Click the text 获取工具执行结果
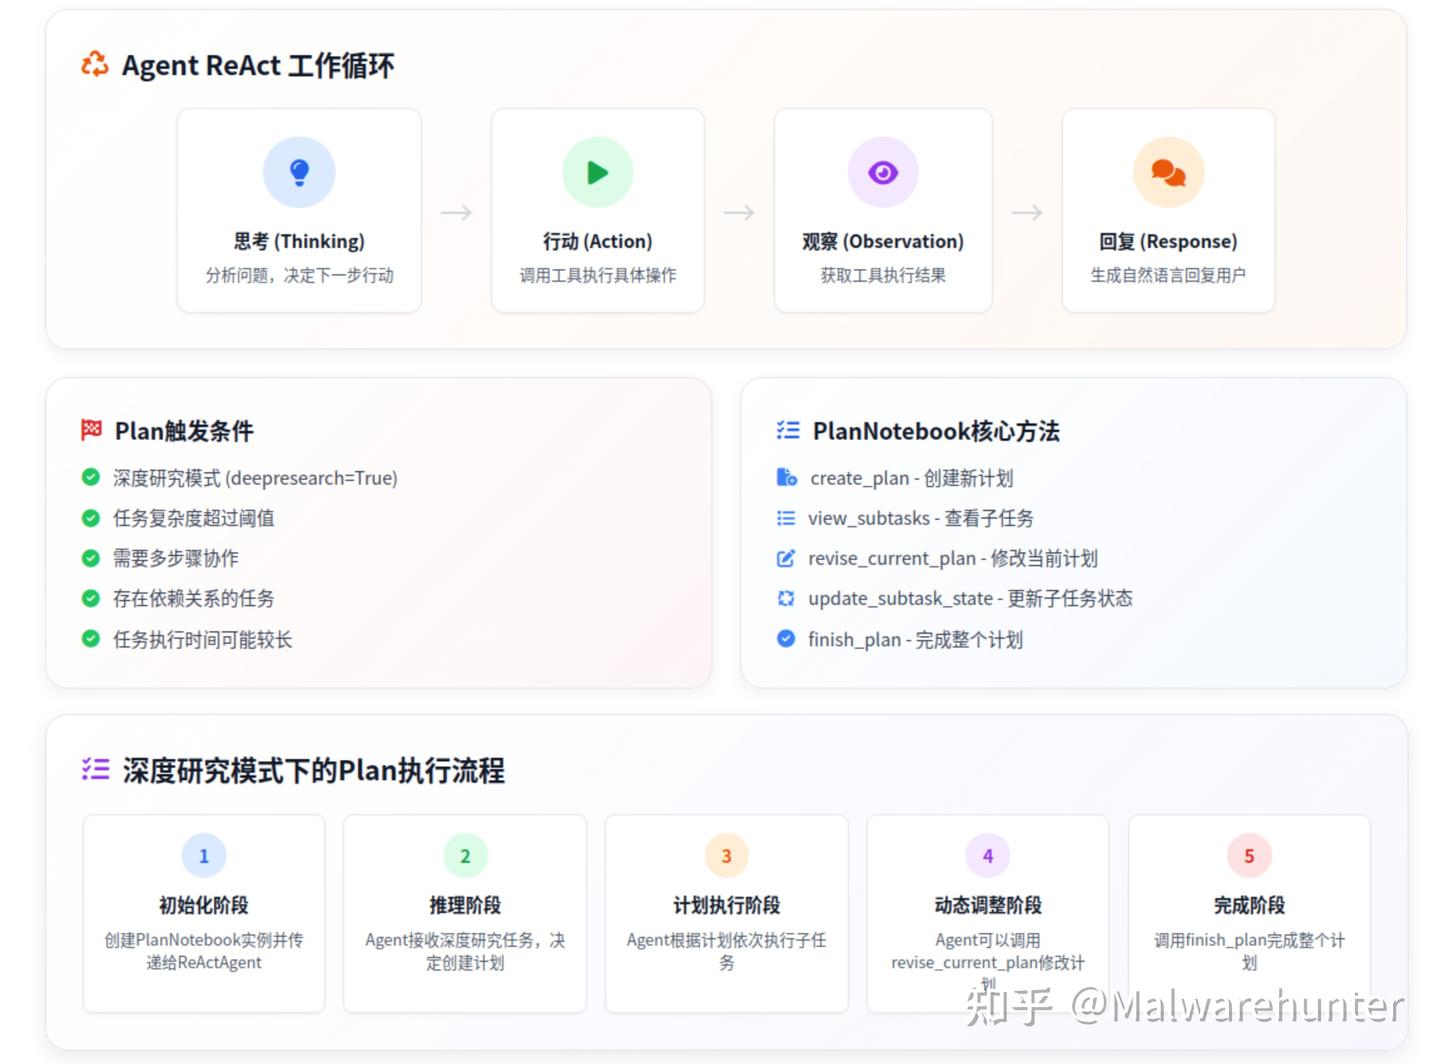1440x1064 pixels. coord(883,275)
